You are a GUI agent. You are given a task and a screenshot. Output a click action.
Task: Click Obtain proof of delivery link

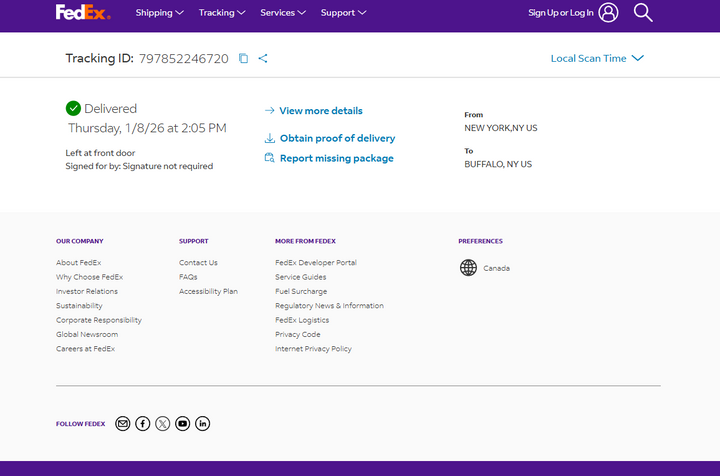pos(337,138)
